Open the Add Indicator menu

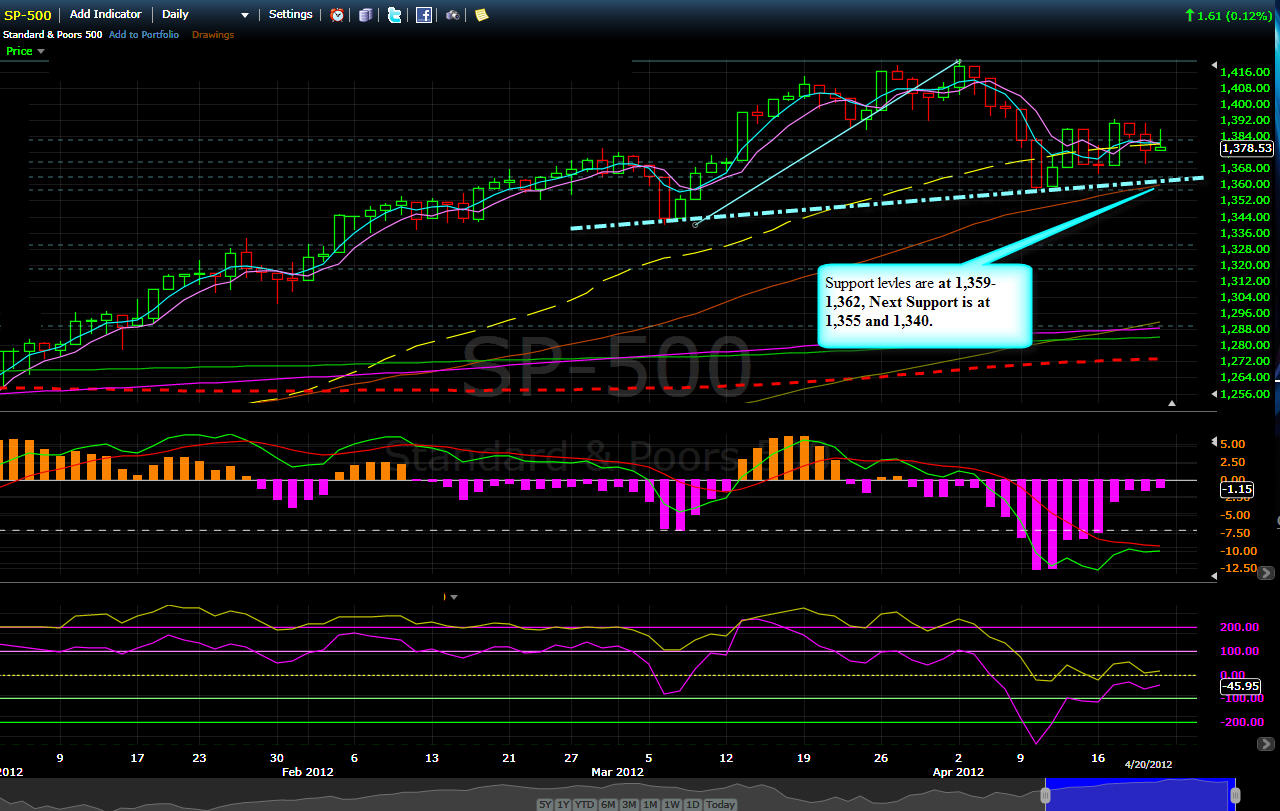[105, 15]
